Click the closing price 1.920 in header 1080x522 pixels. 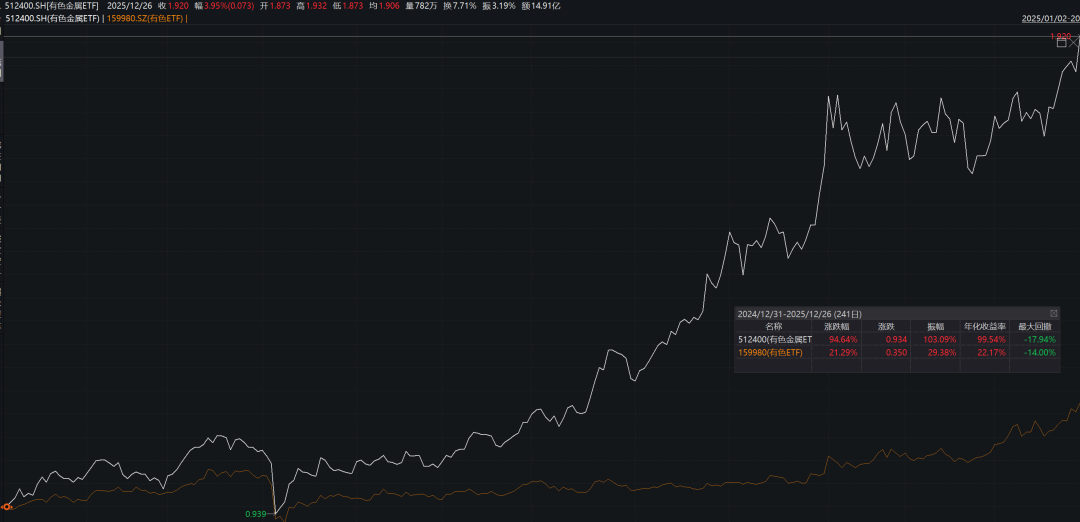177,6
